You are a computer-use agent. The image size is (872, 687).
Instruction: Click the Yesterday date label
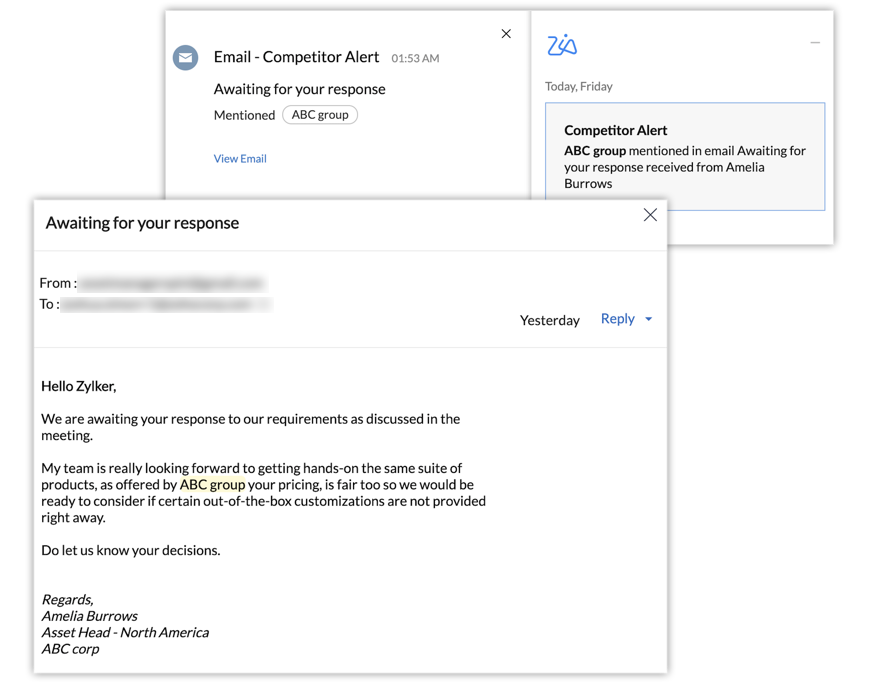tap(550, 320)
